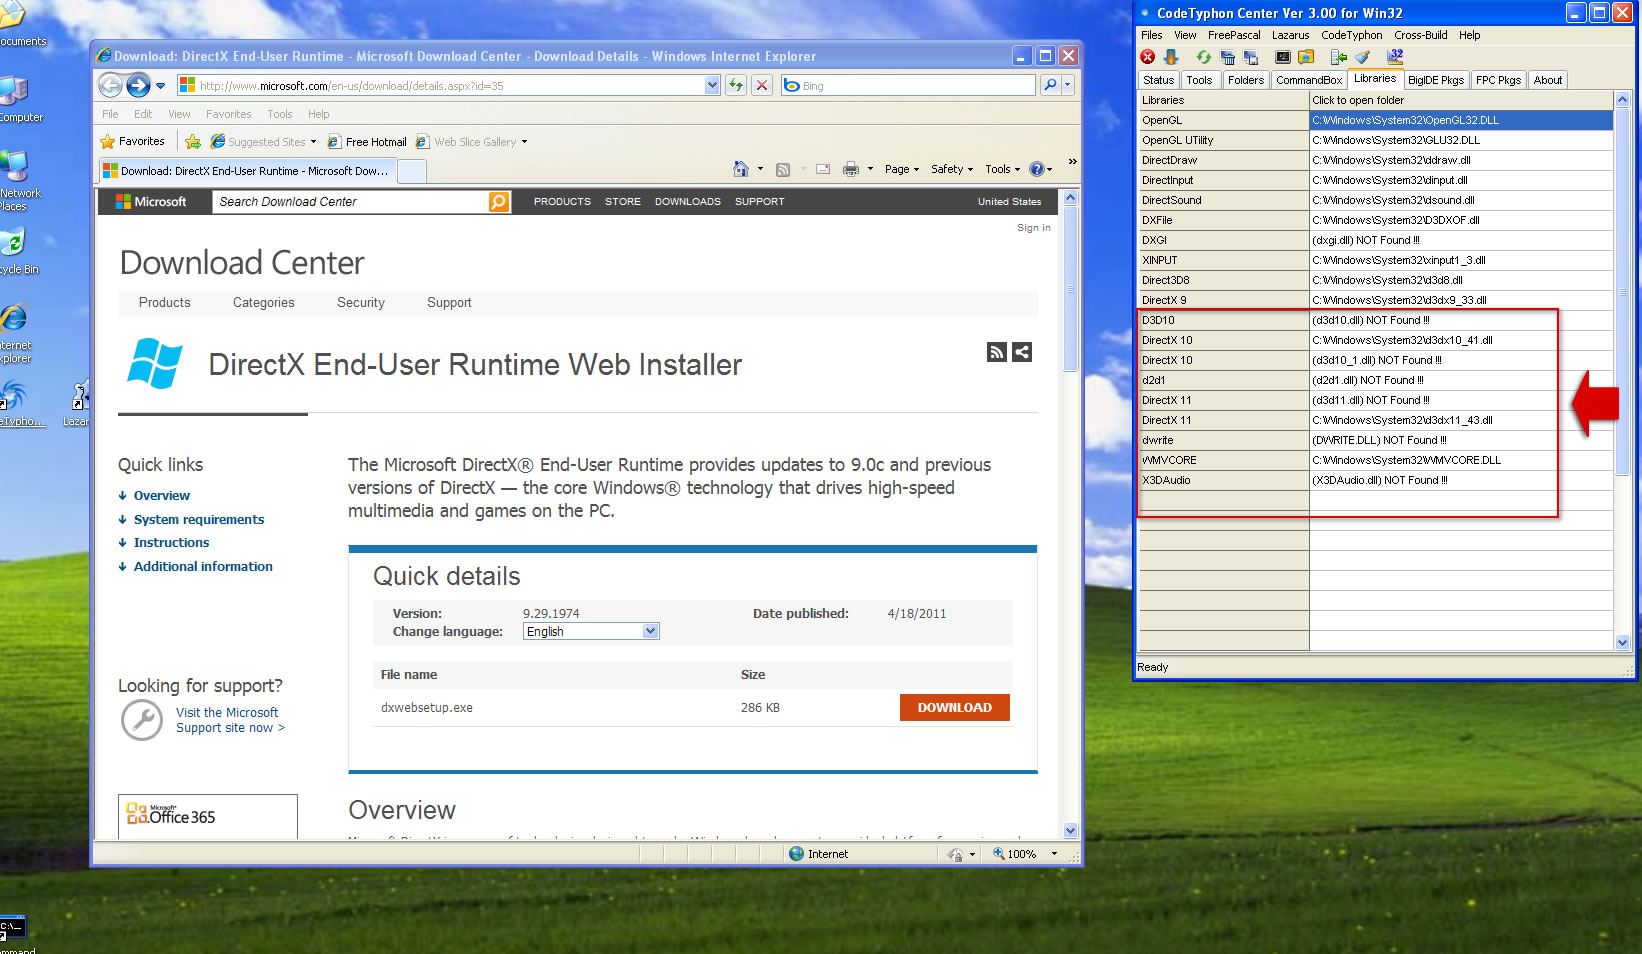Image resolution: width=1642 pixels, height=954 pixels.
Task: Switch to the FPC Pkgs tab
Action: click(1498, 80)
